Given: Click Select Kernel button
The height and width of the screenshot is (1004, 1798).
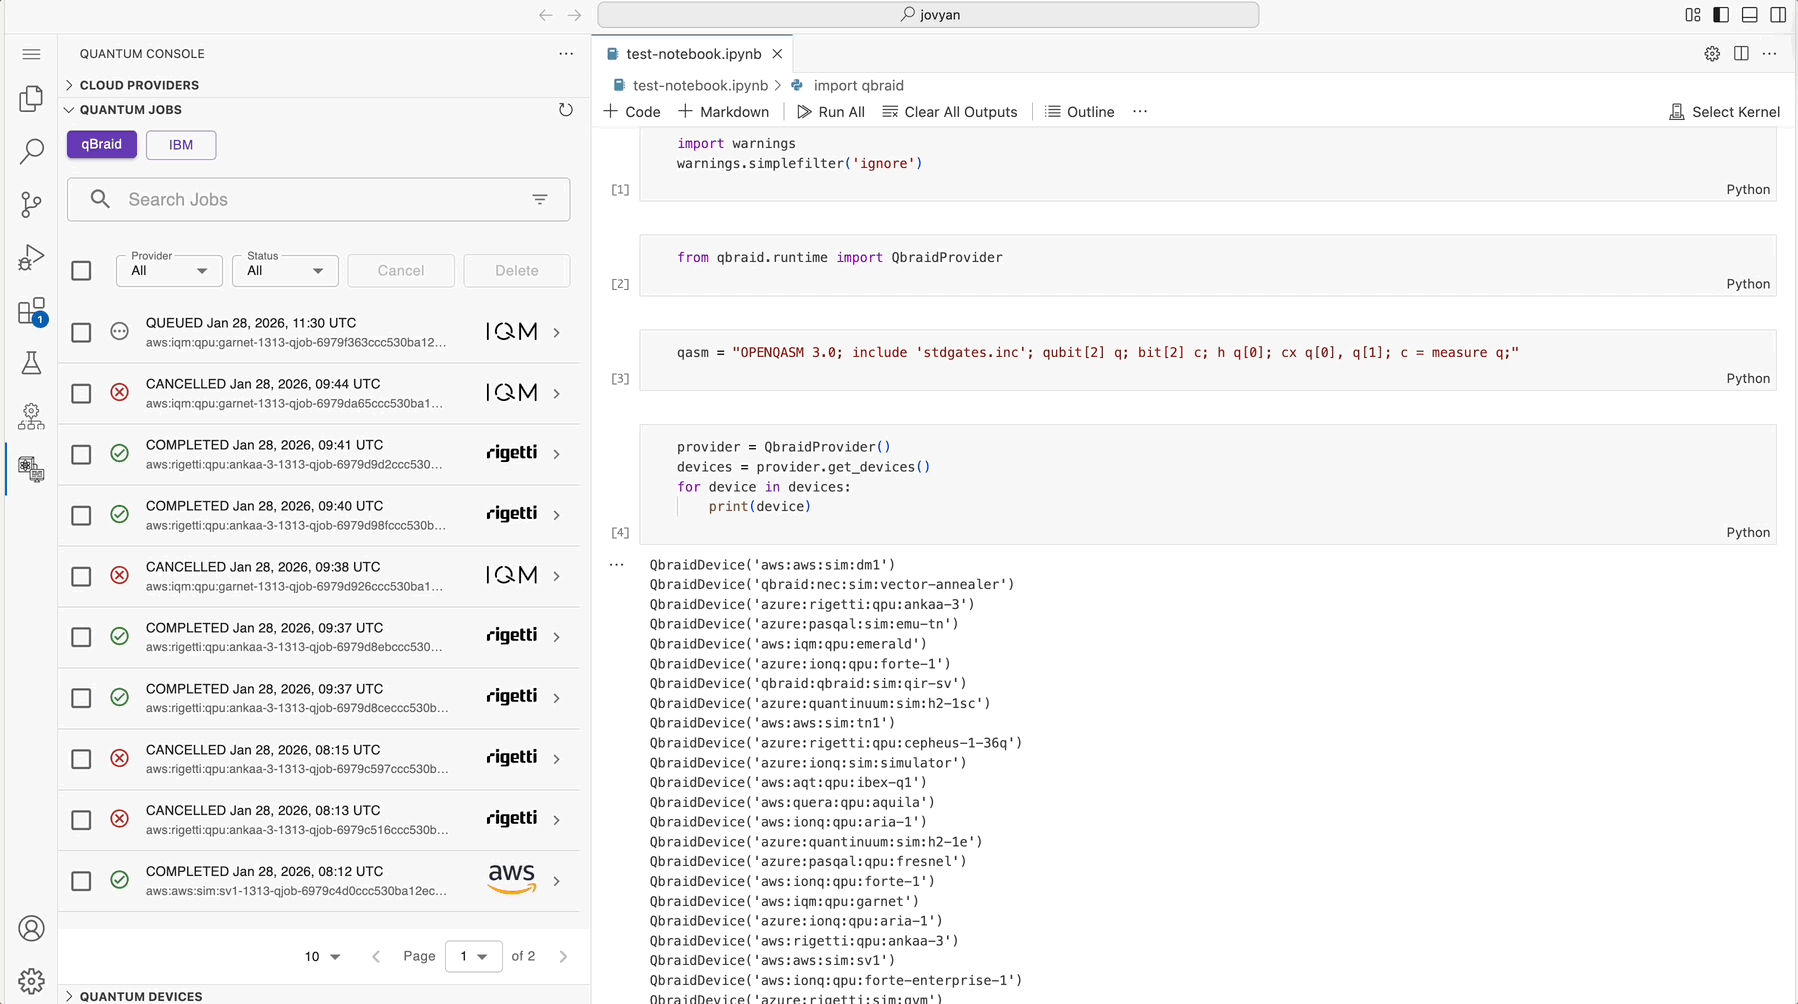Looking at the screenshot, I should pyautogui.click(x=1725, y=112).
